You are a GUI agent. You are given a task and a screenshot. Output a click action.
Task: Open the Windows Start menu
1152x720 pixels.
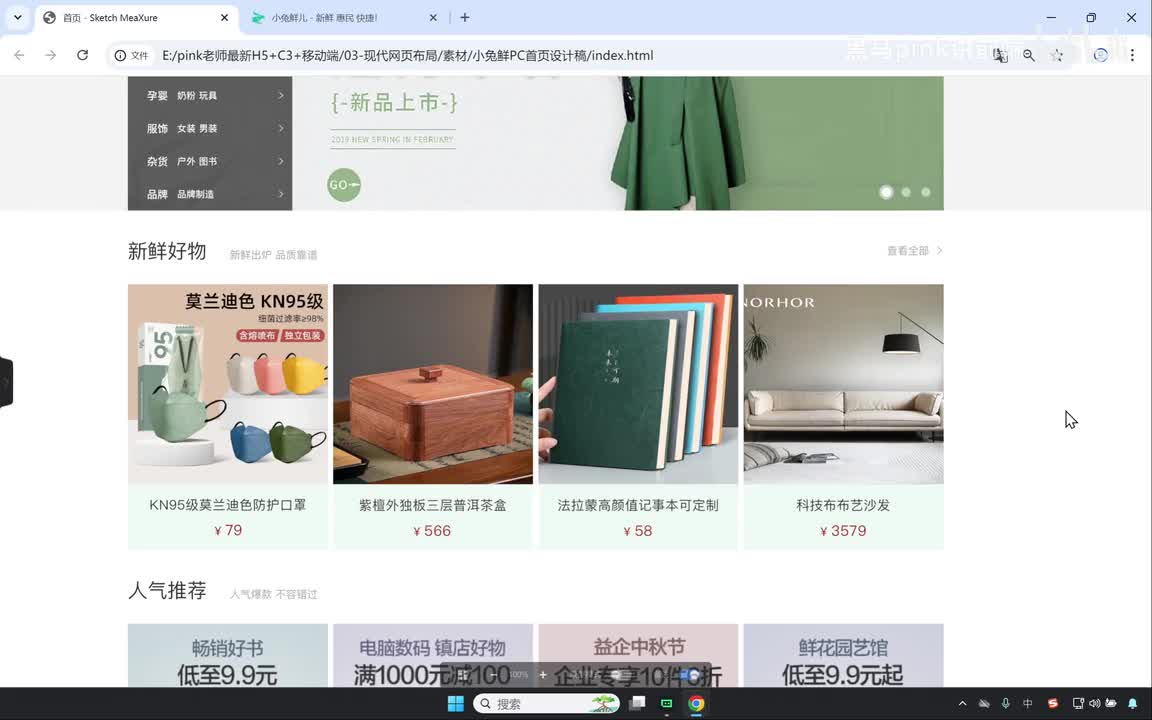coord(456,704)
